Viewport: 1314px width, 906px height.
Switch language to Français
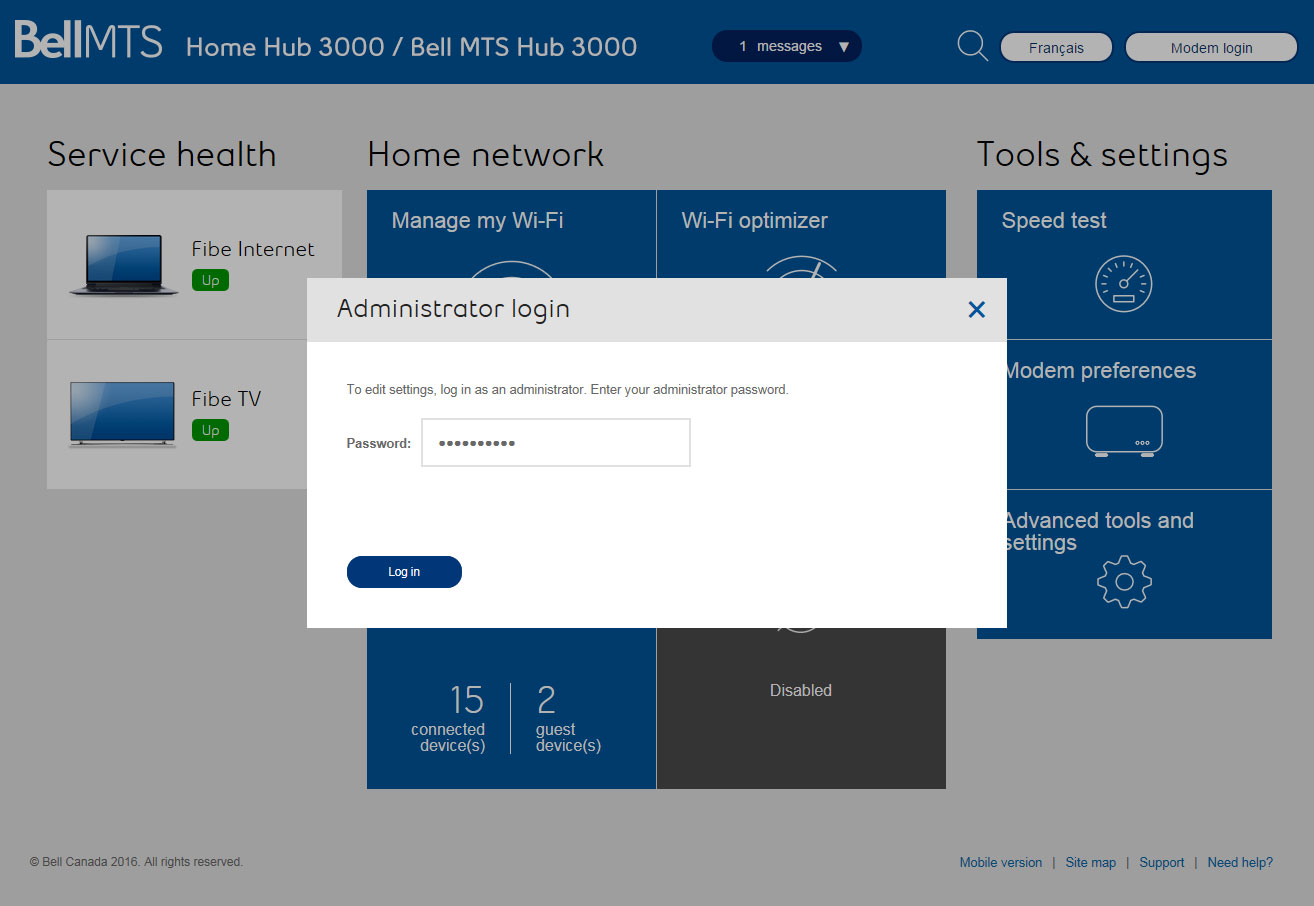click(x=1056, y=48)
